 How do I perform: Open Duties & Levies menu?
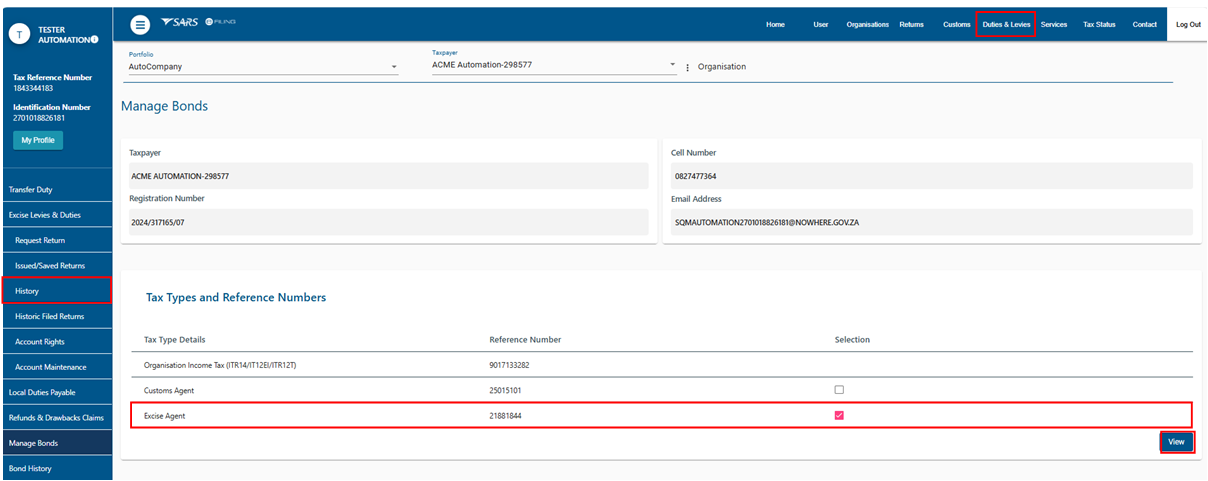tap(1005, 24)
